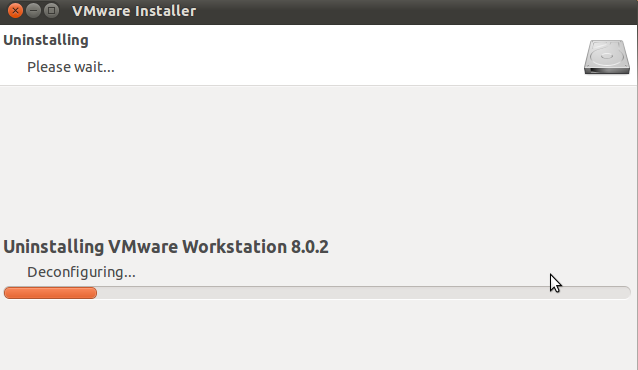Viewport: 638px width, 370px height.
Task: Click the Deconfiguring... status text
Action: pos(81,272)
